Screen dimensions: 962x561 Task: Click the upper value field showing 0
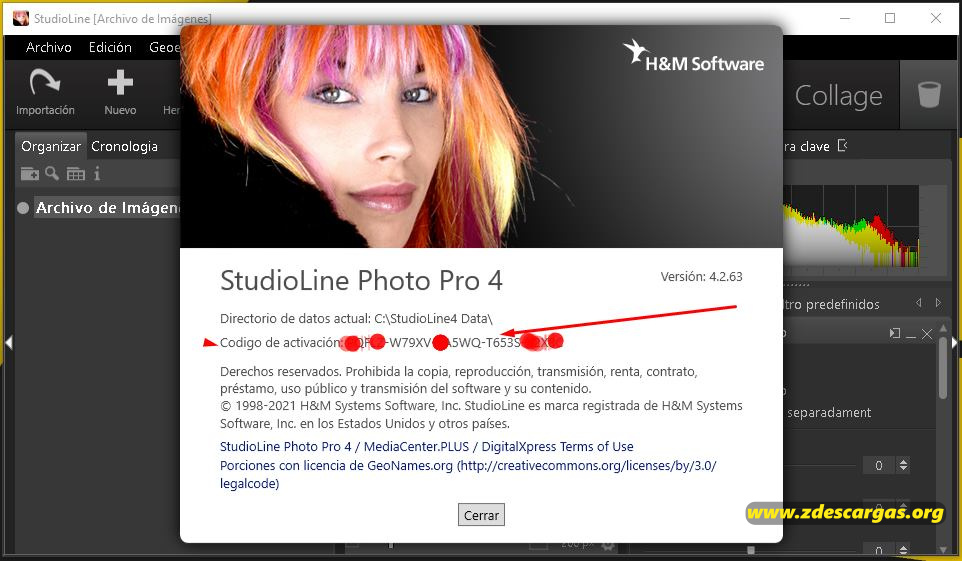[x=879, y=465]
